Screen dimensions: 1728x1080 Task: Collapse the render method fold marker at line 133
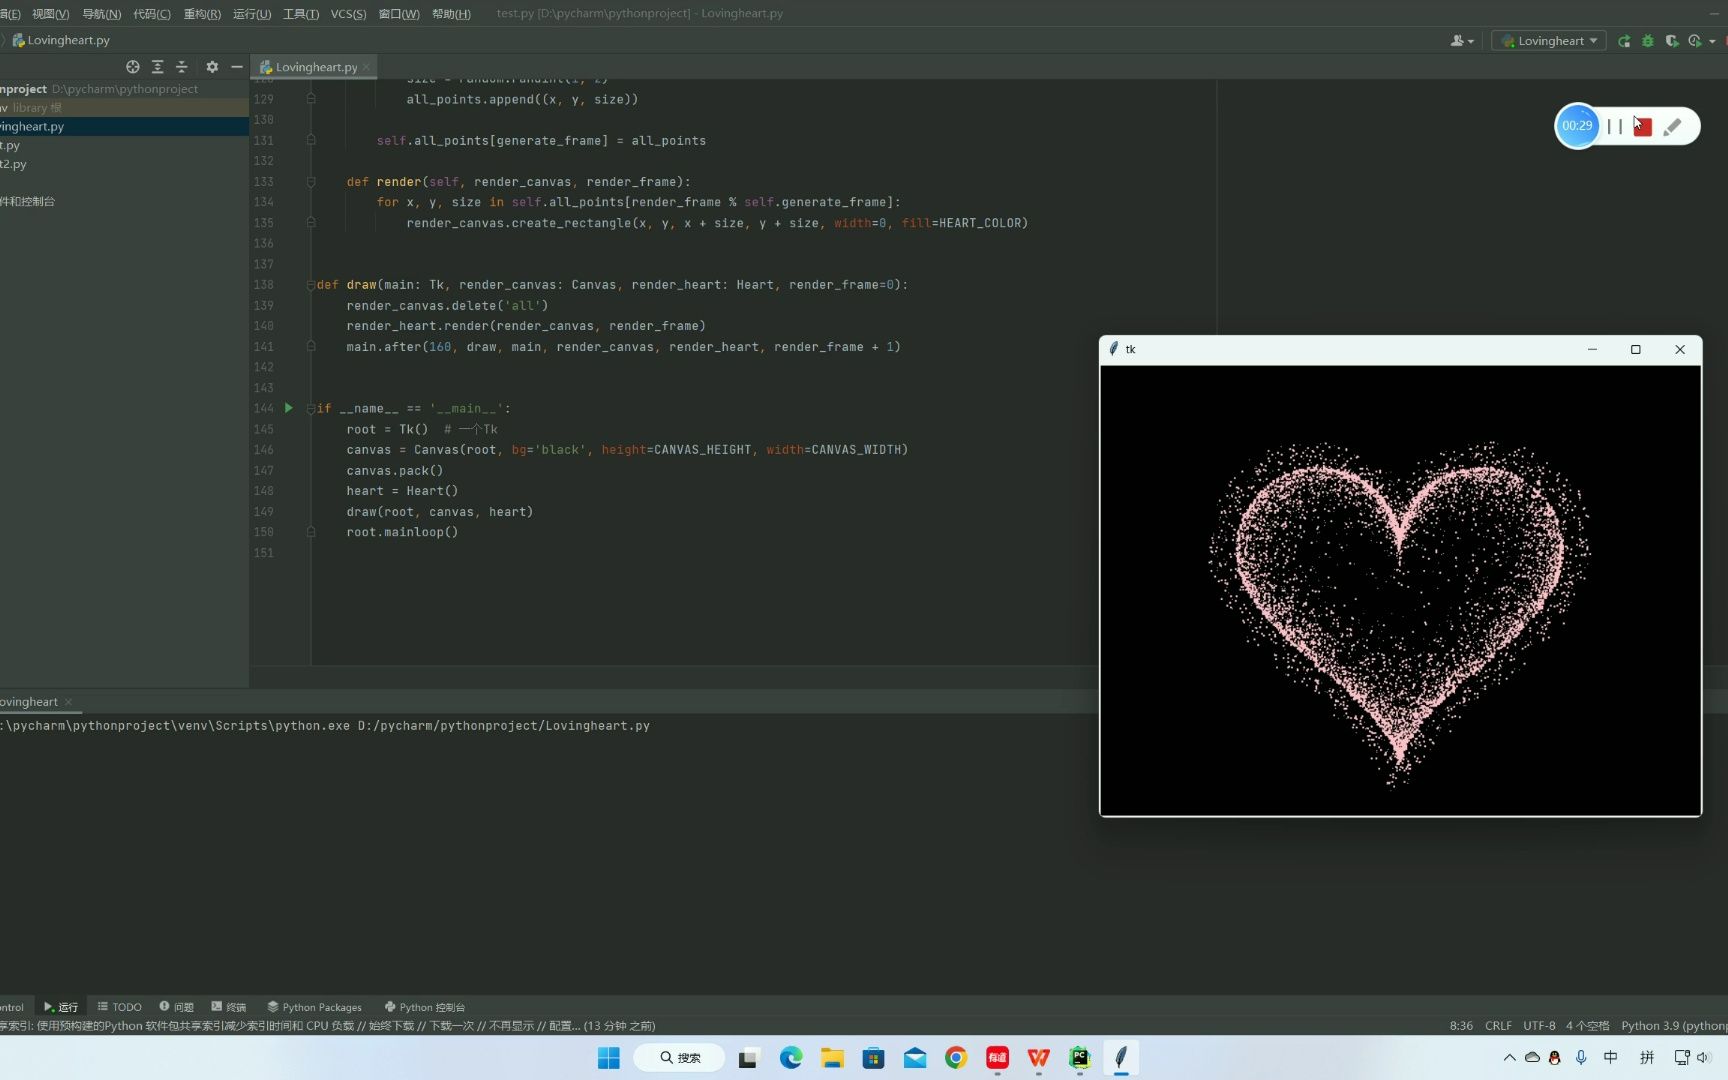coord(311,182)
